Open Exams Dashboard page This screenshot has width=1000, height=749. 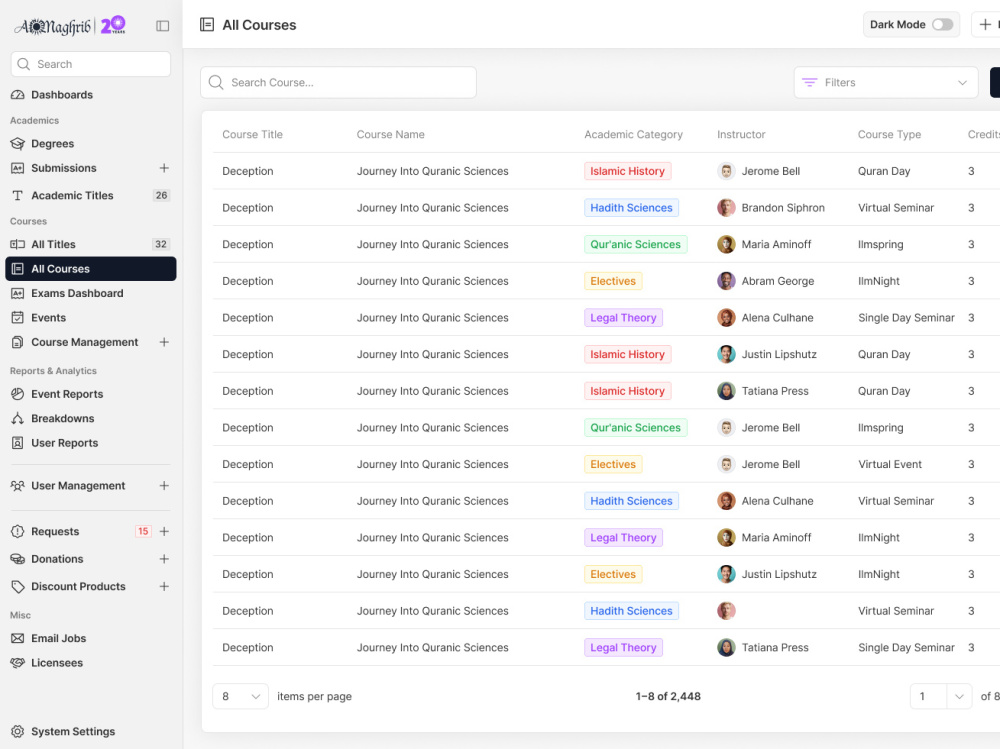77,293
